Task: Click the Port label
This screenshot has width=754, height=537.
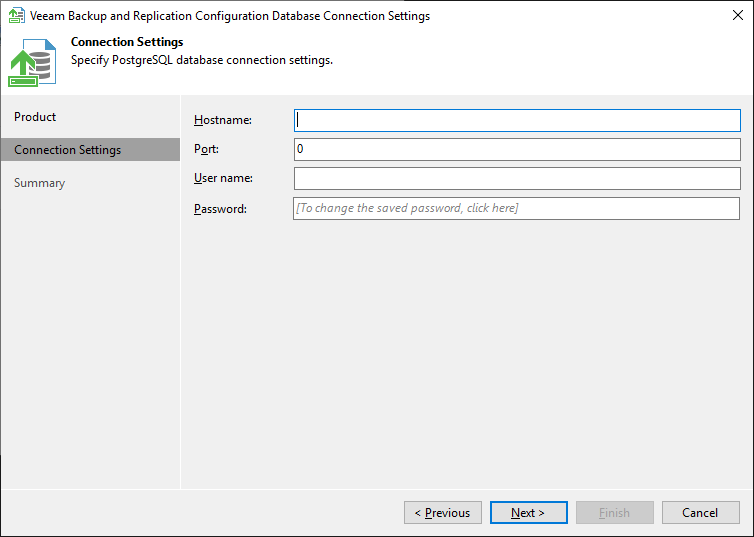Action: click(x=206, y=149)
